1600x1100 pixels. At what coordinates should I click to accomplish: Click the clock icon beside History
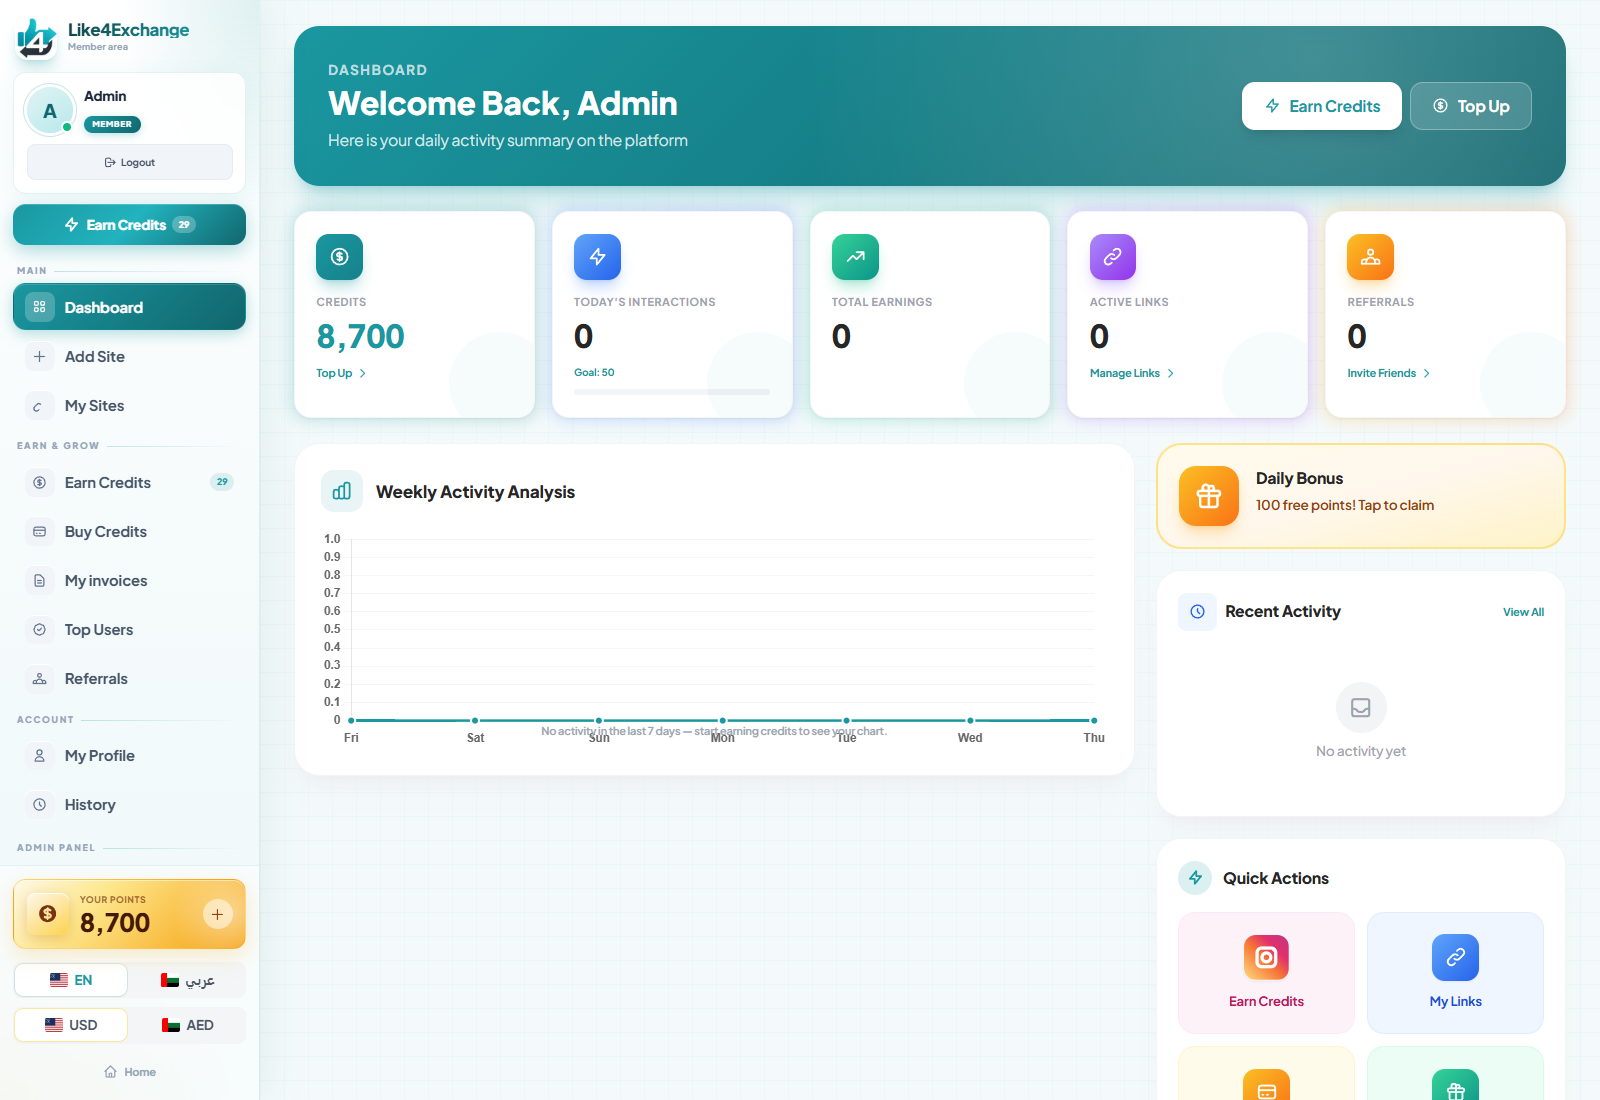(x=39, y=805)
